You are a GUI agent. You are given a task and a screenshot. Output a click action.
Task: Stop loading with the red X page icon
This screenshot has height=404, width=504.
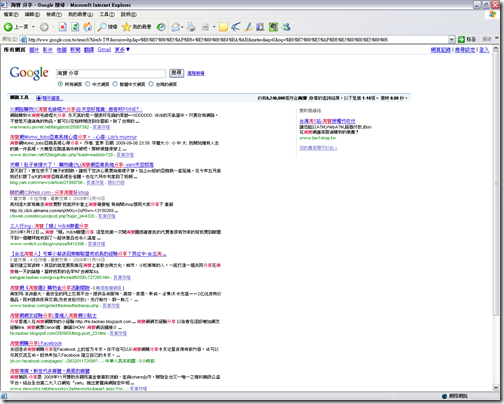pyautogui.click(x=62, y=27)
